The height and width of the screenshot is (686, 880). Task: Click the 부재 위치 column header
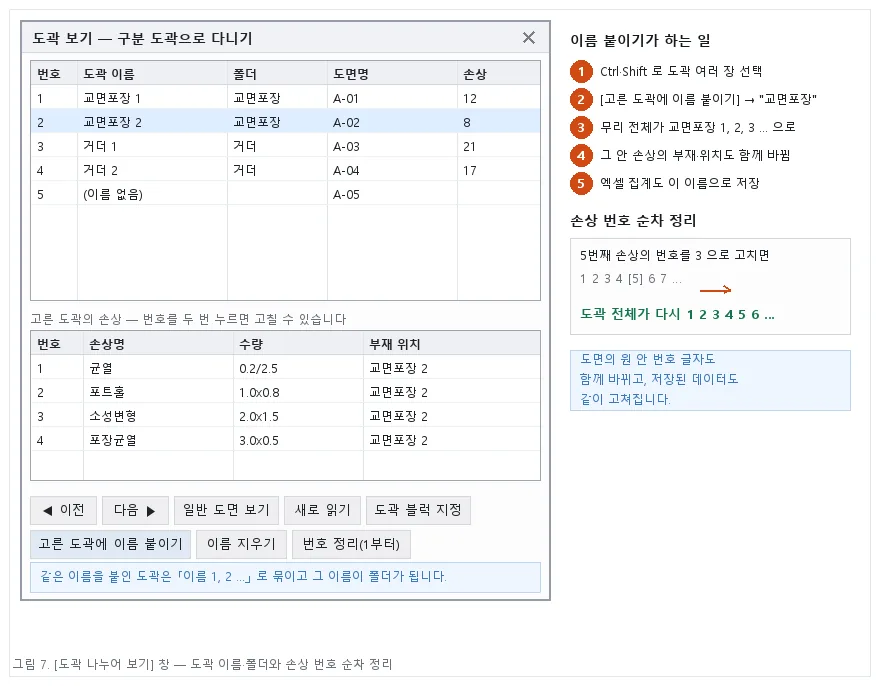452,344
